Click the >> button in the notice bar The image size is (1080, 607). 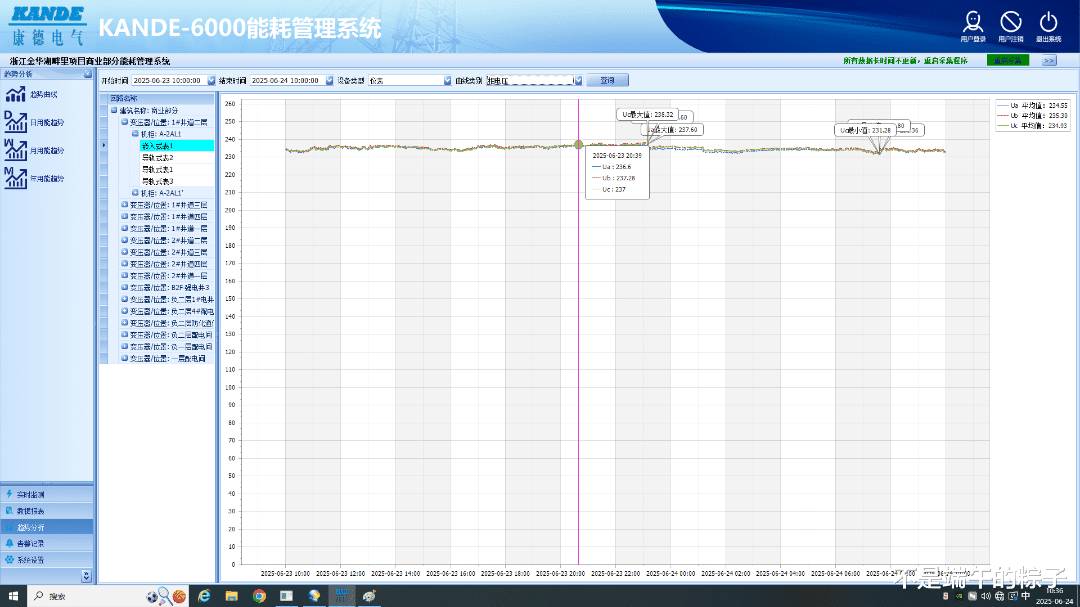(x=1049, y=61)
